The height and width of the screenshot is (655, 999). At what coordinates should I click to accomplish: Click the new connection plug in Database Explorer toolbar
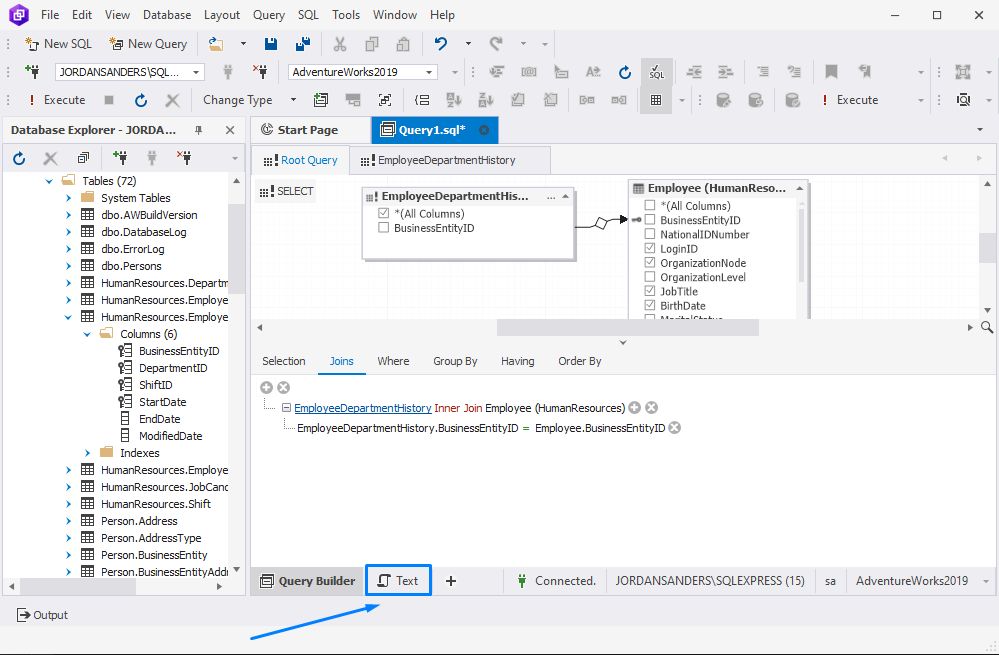click(x=120, y=158)
